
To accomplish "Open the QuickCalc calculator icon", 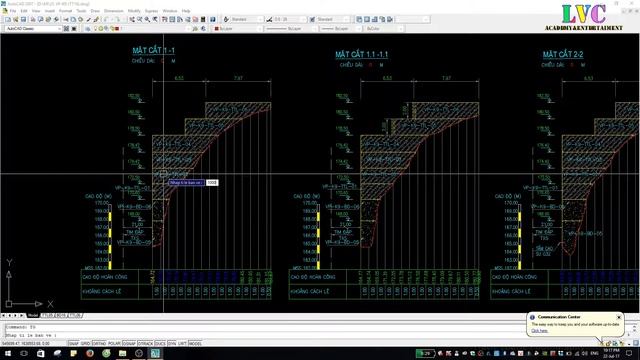I will (x=203, y=19).
